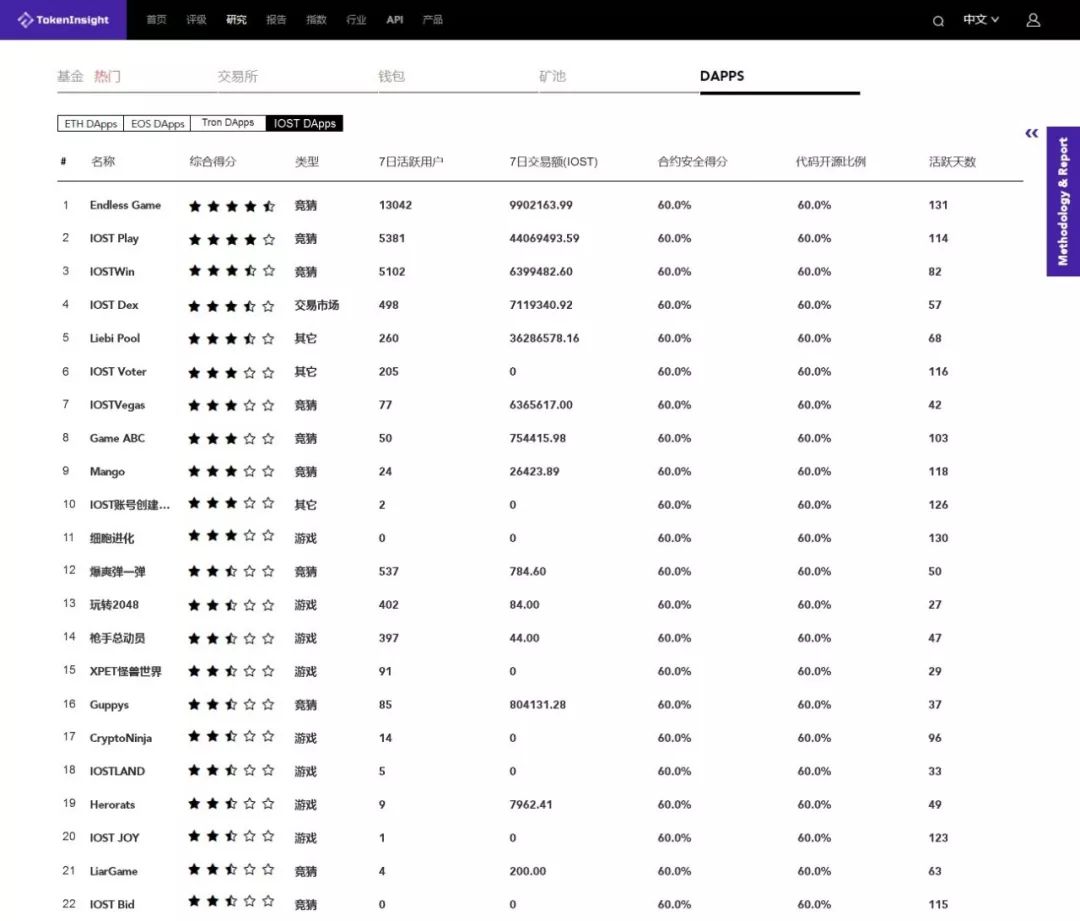Viewport: 1080px width, 921px height.
Task: Open 报告 in the navigation bar
Action: click(x=276, y=19)
